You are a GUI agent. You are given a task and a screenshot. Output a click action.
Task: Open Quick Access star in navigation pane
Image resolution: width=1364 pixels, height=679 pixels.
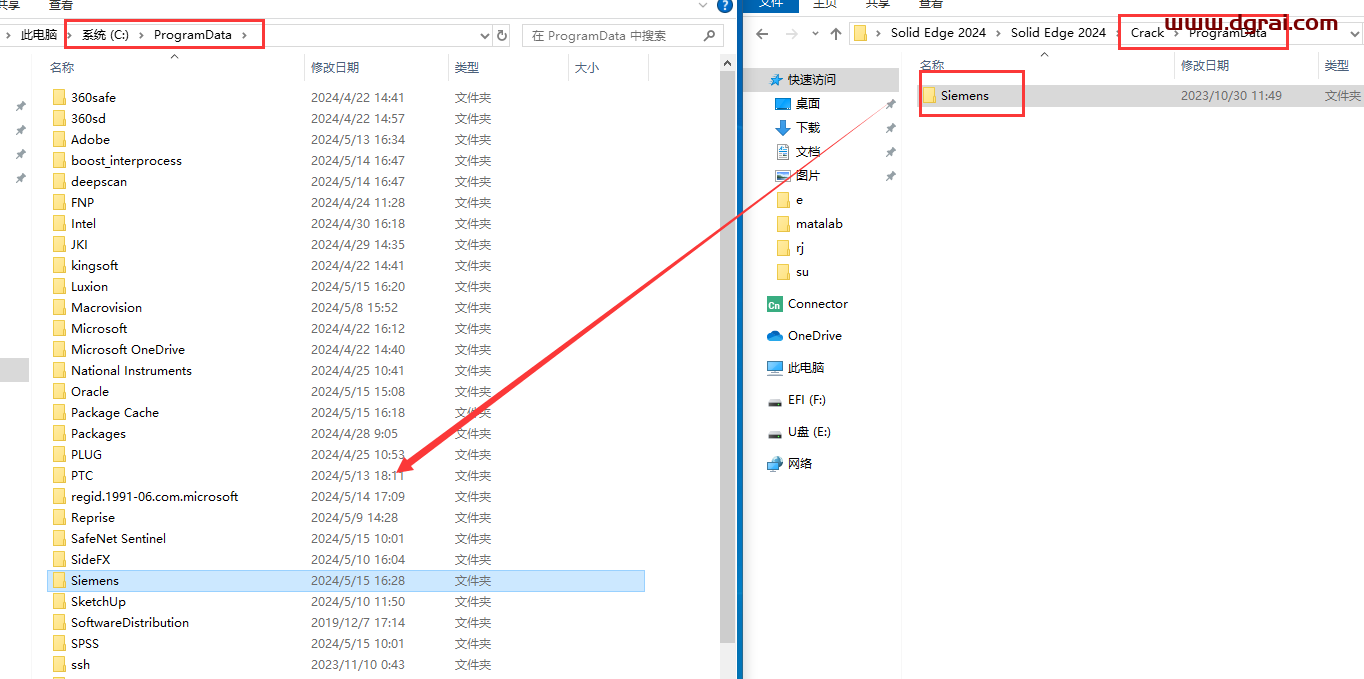click(x=777, y=79)
